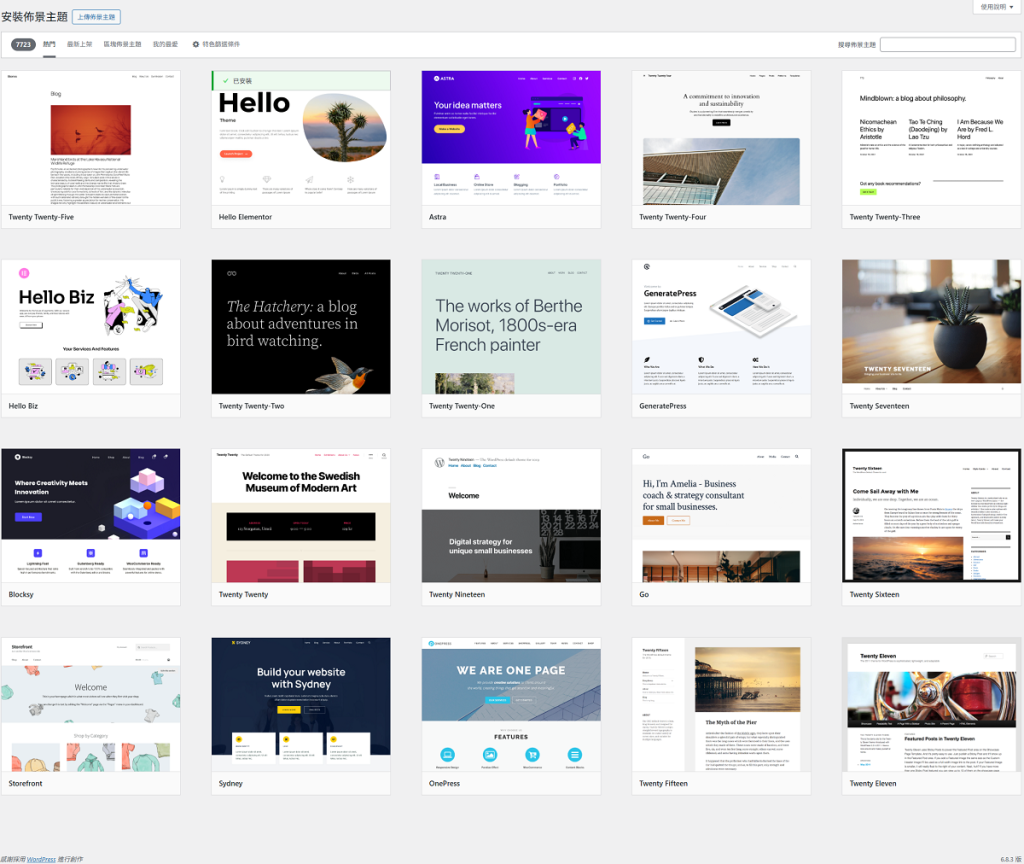Click the Astra theme screenshot
This screenshot has height=864, width=1024.
pos(511,138)
